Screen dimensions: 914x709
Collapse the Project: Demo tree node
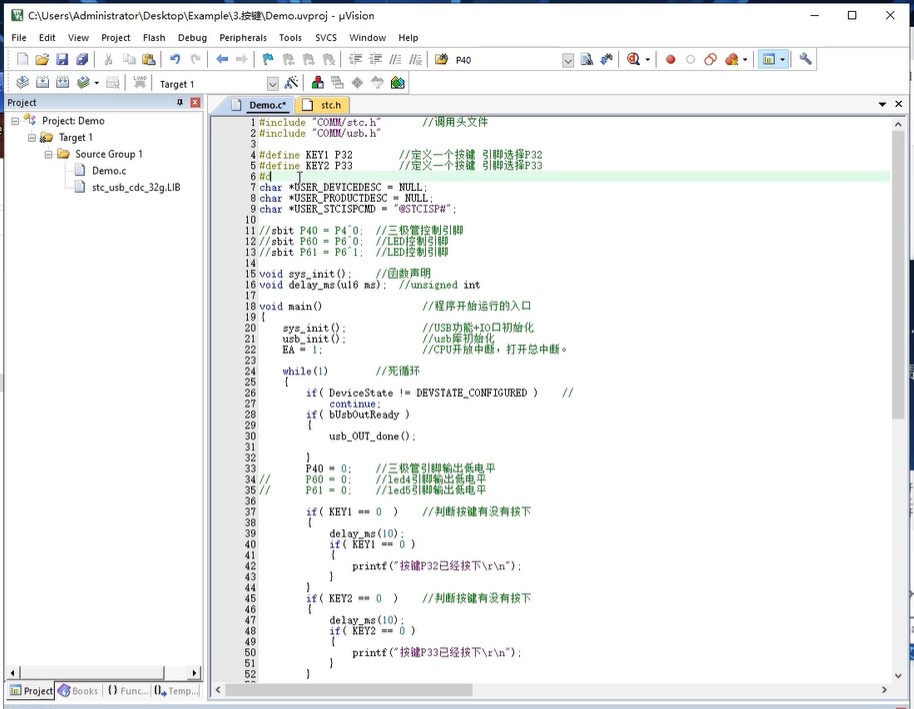[16, 121]
